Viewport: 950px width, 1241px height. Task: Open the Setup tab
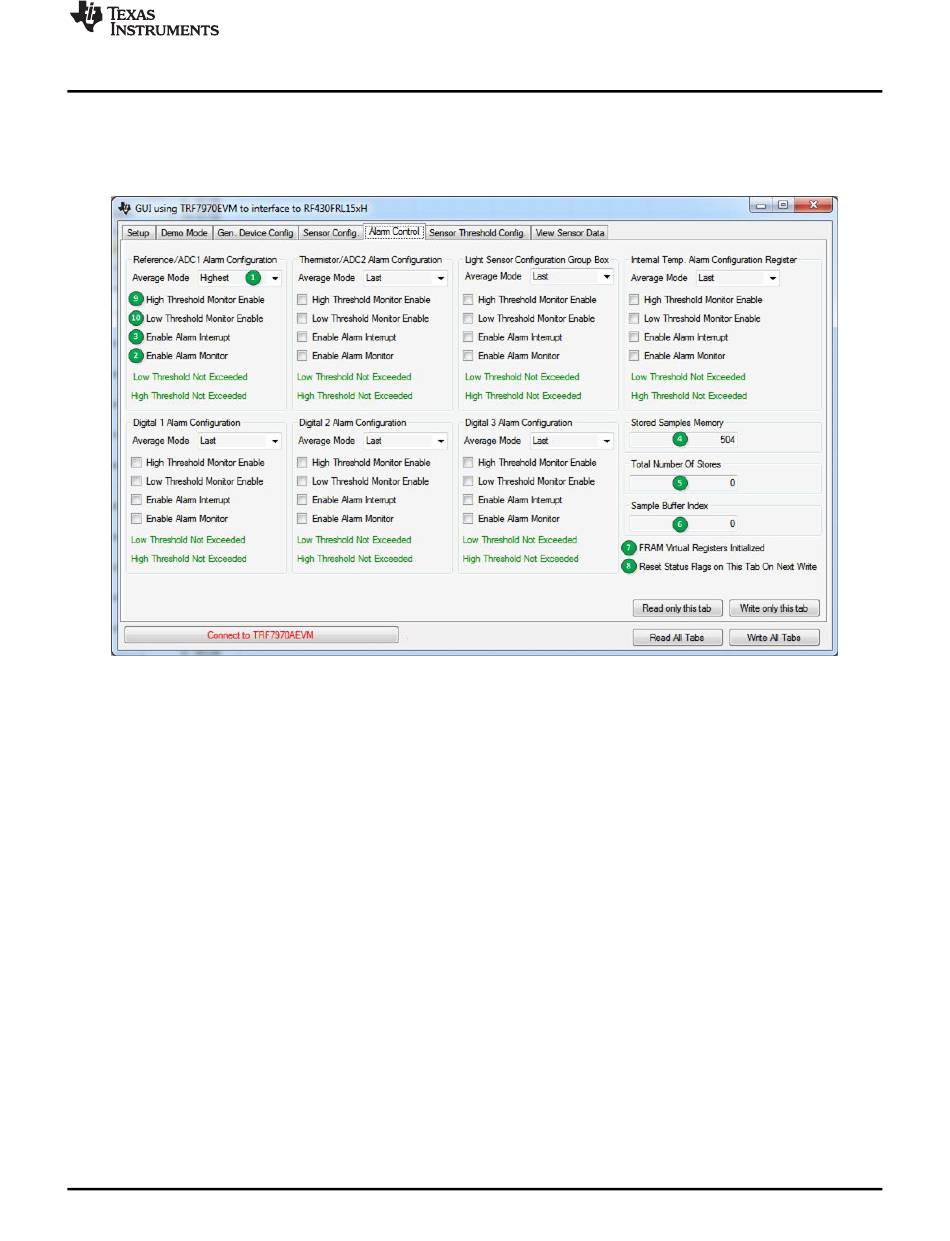(138, 232)
